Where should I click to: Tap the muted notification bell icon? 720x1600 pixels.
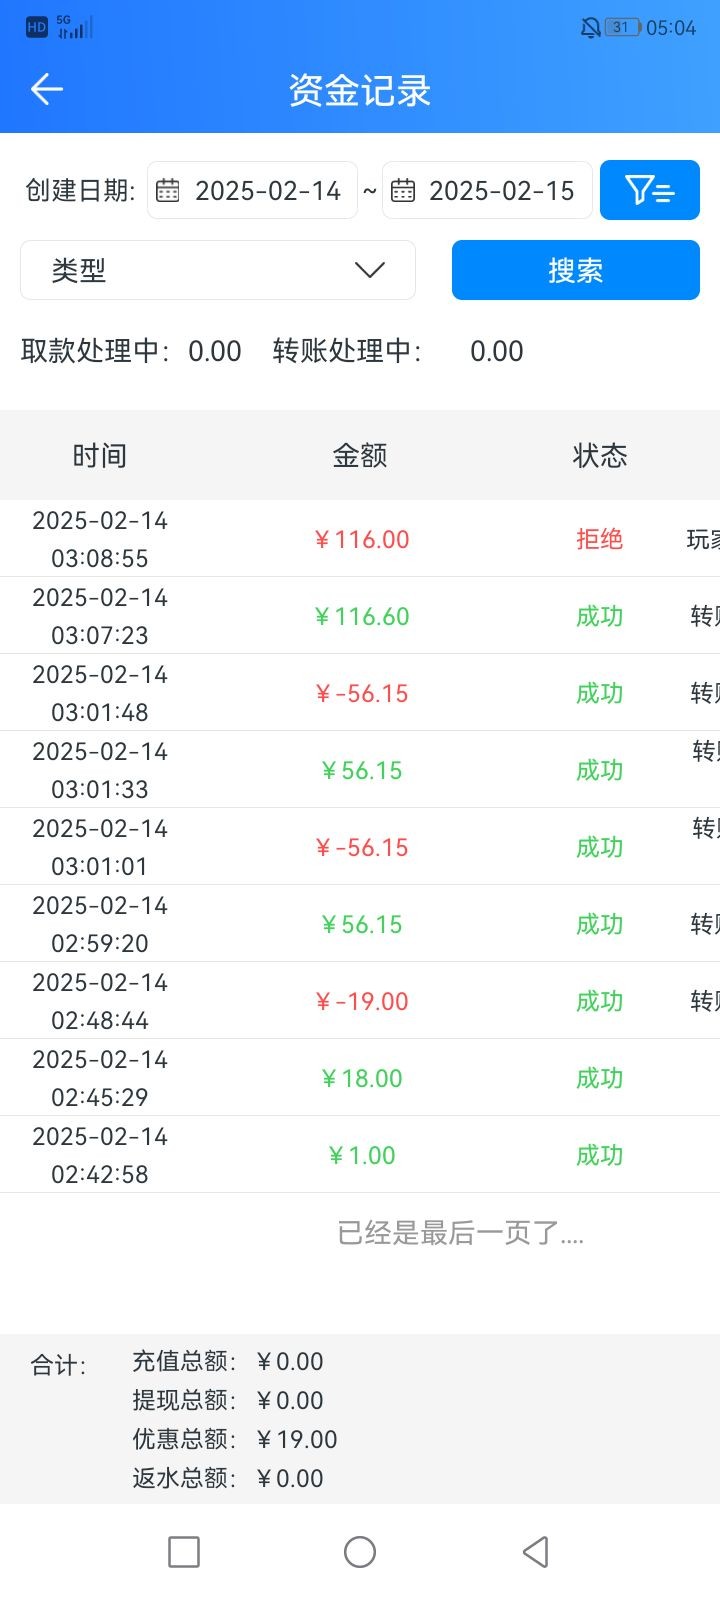[590, 28]
